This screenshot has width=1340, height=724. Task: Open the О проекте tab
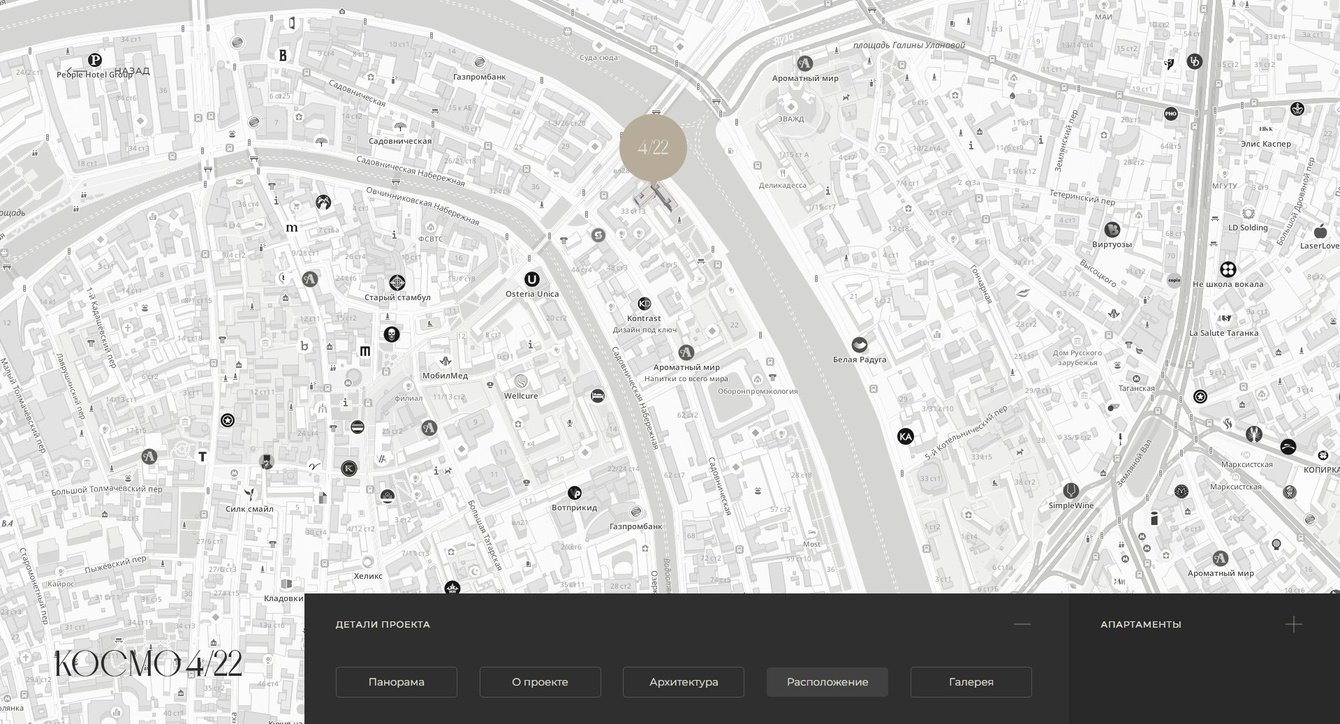(x=540, y=682)
